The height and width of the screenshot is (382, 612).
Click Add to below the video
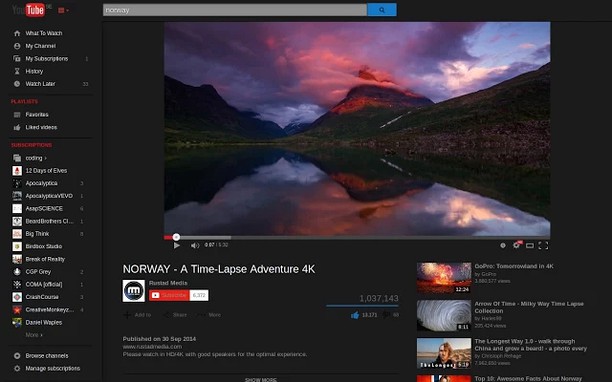coord(137,315)
